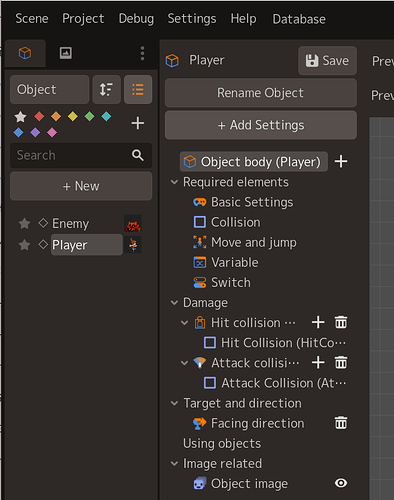
Task: Click the sort order icon button
Action: click(106, 89)
